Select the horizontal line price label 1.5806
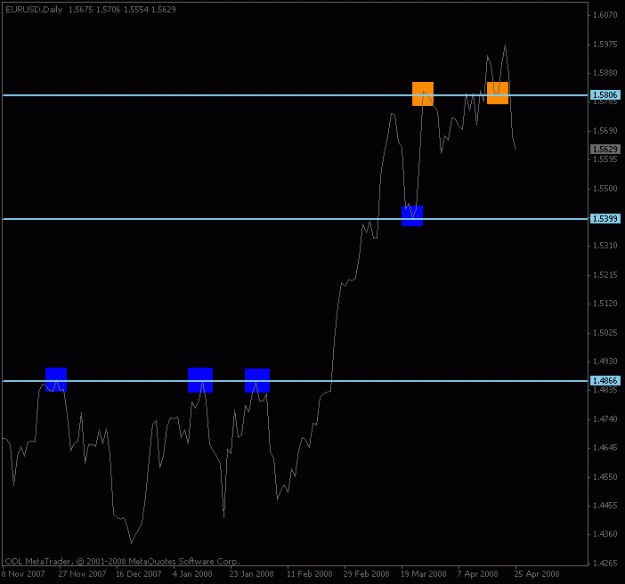This screenshot has height=584, width=625. (x=605, y=95)
